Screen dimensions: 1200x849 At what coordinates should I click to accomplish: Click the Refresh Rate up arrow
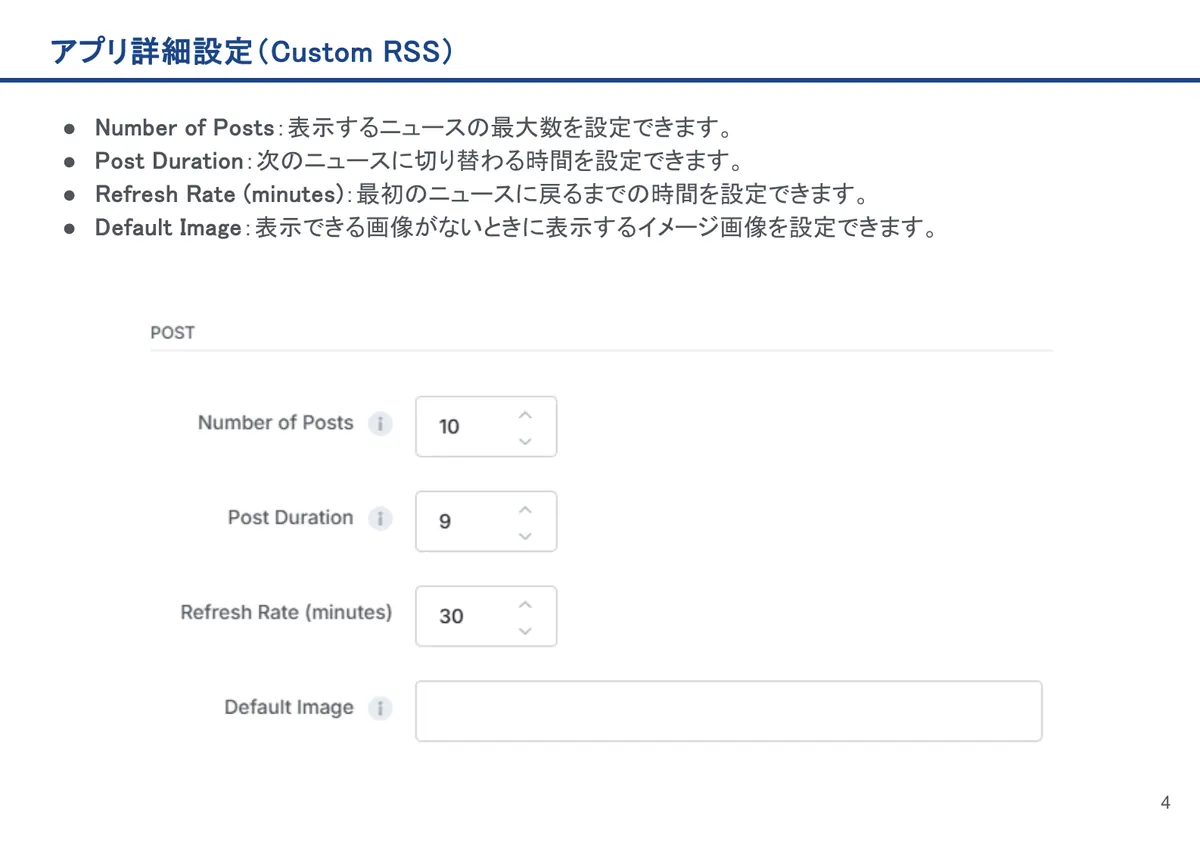pyautogui.click(x=525, y=604)
